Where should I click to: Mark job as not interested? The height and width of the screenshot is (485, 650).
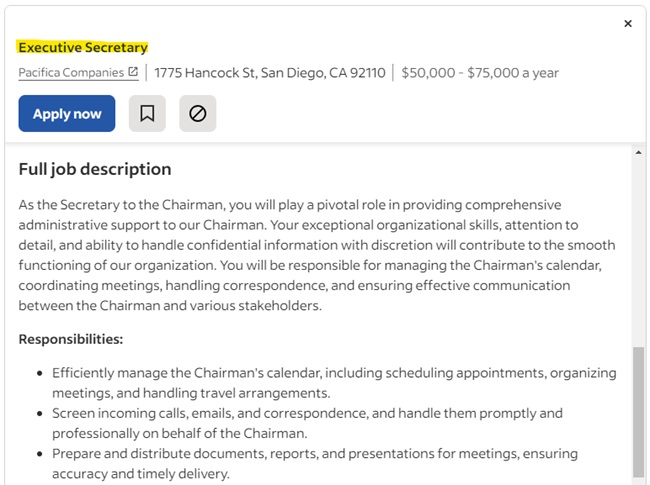coord(198,114)
